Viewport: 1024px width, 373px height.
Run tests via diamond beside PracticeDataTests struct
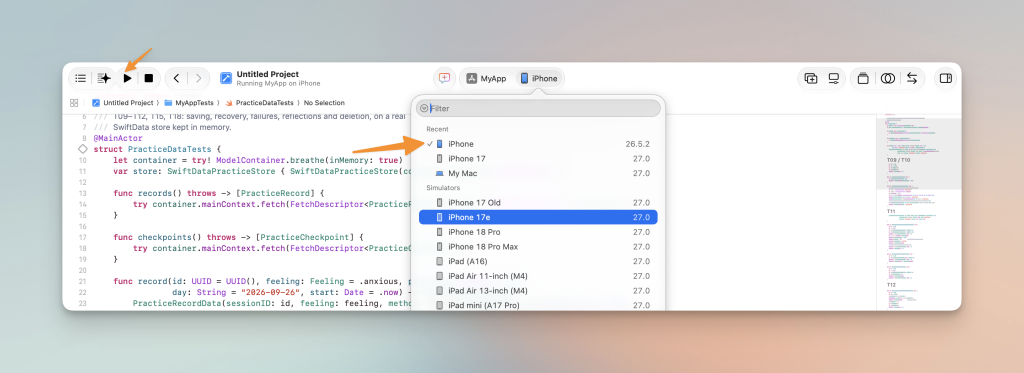(x=82, y=149)
